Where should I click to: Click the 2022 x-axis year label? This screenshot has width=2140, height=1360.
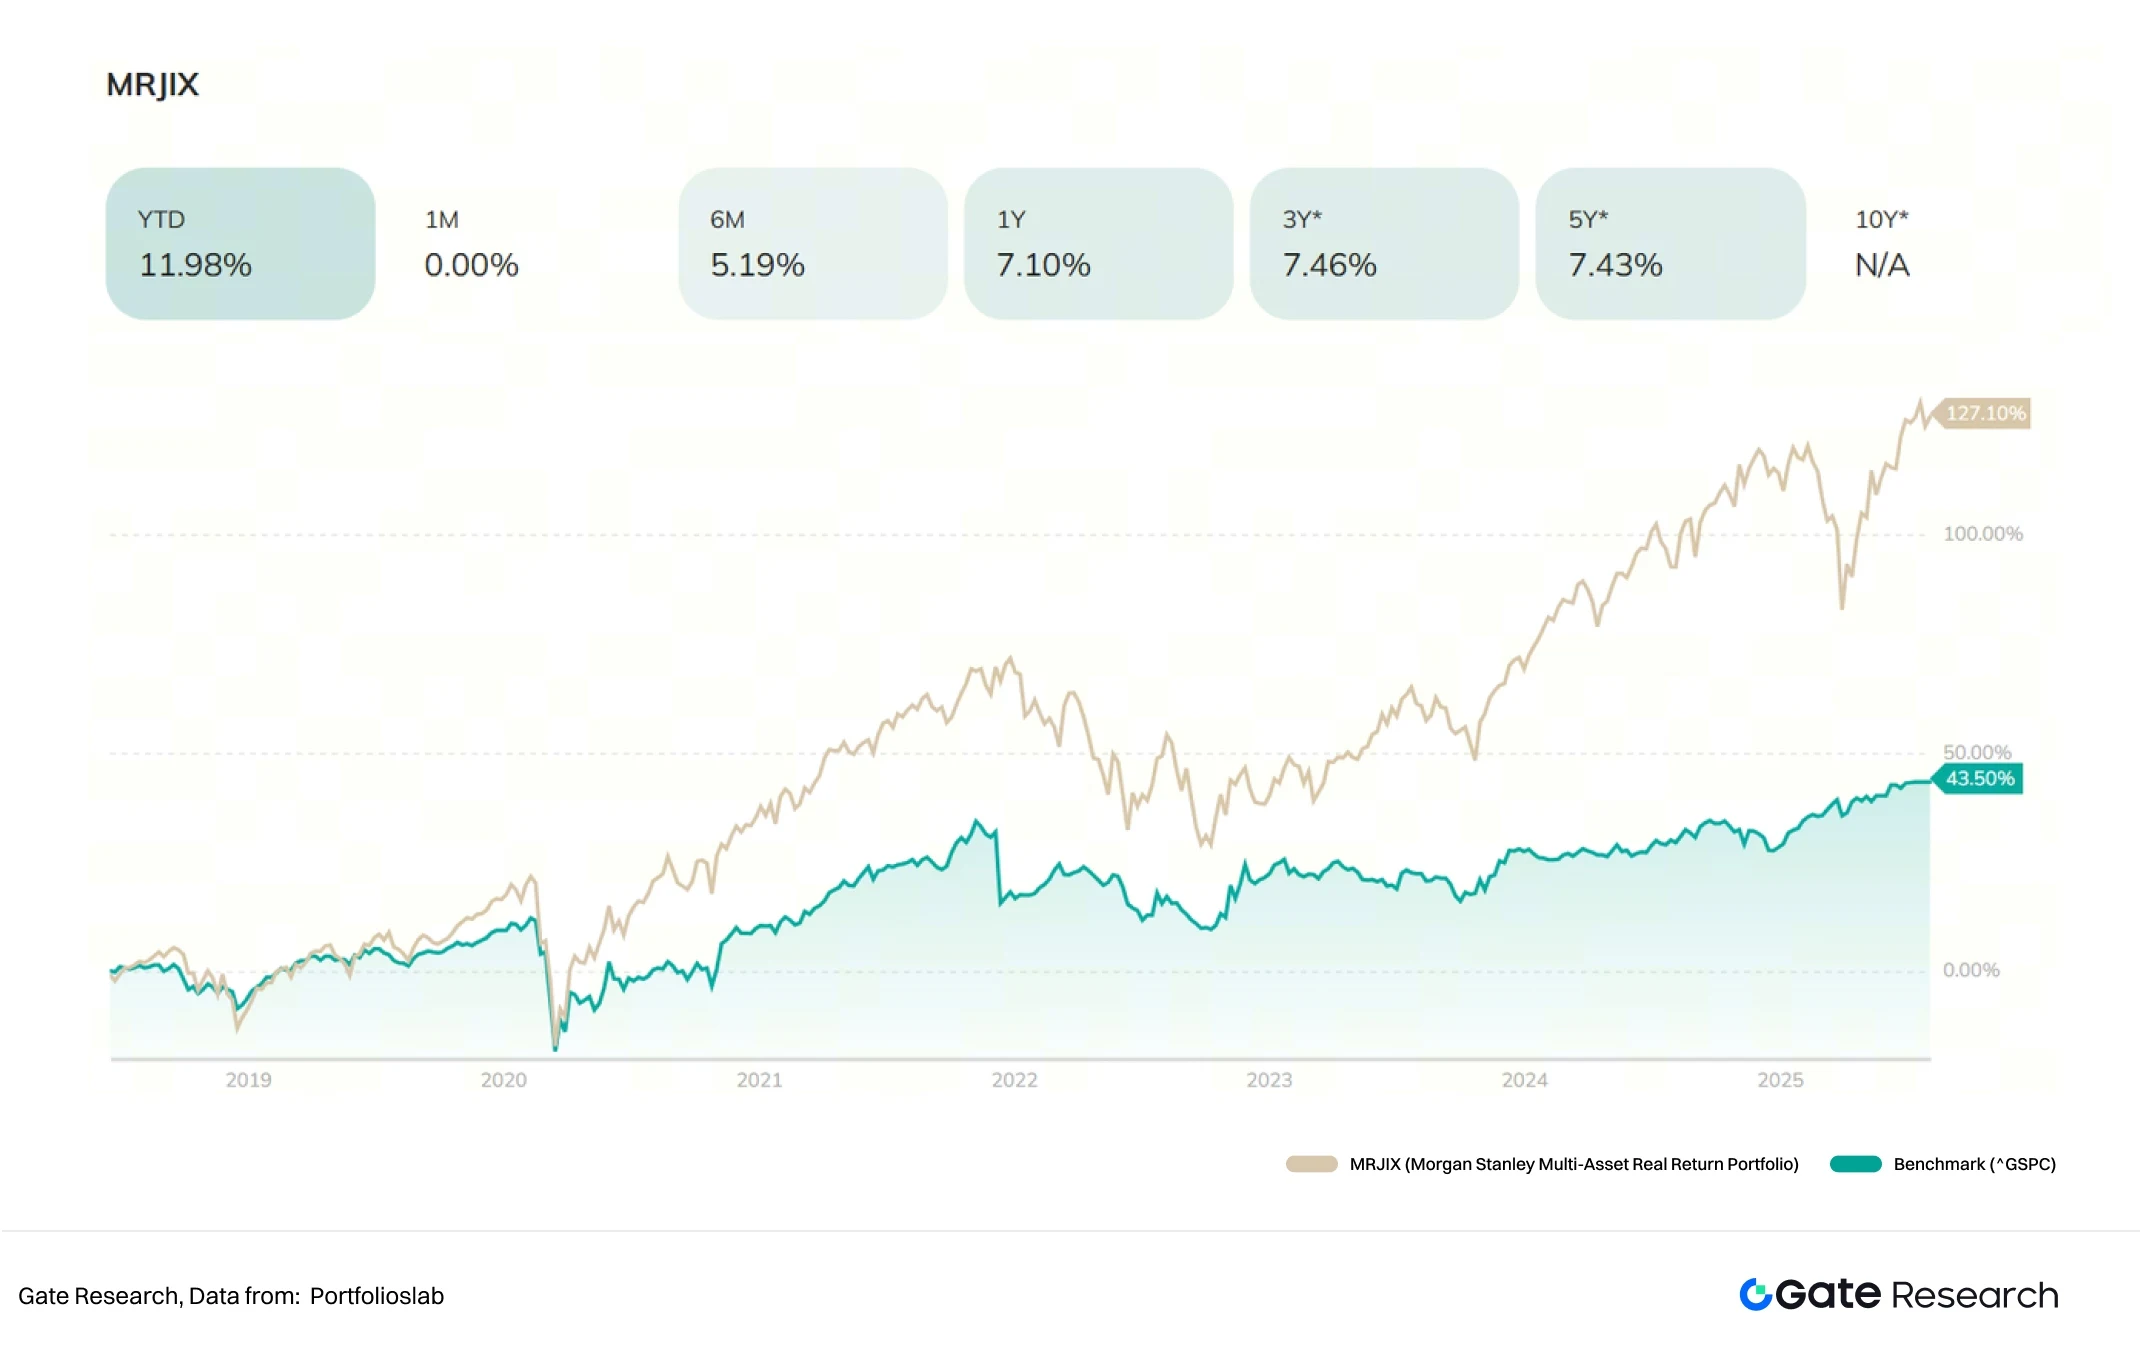1014,1080
